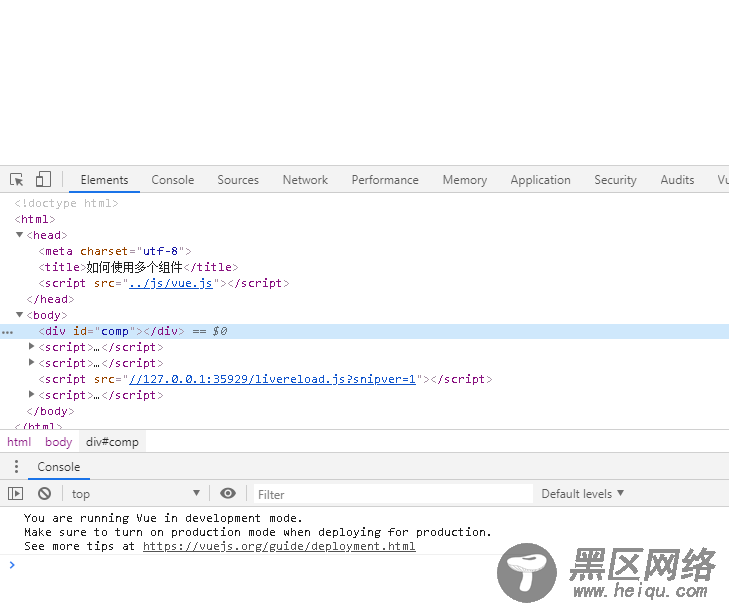Expand the first collapsed script element
The image size is (729, 608).
32,346
